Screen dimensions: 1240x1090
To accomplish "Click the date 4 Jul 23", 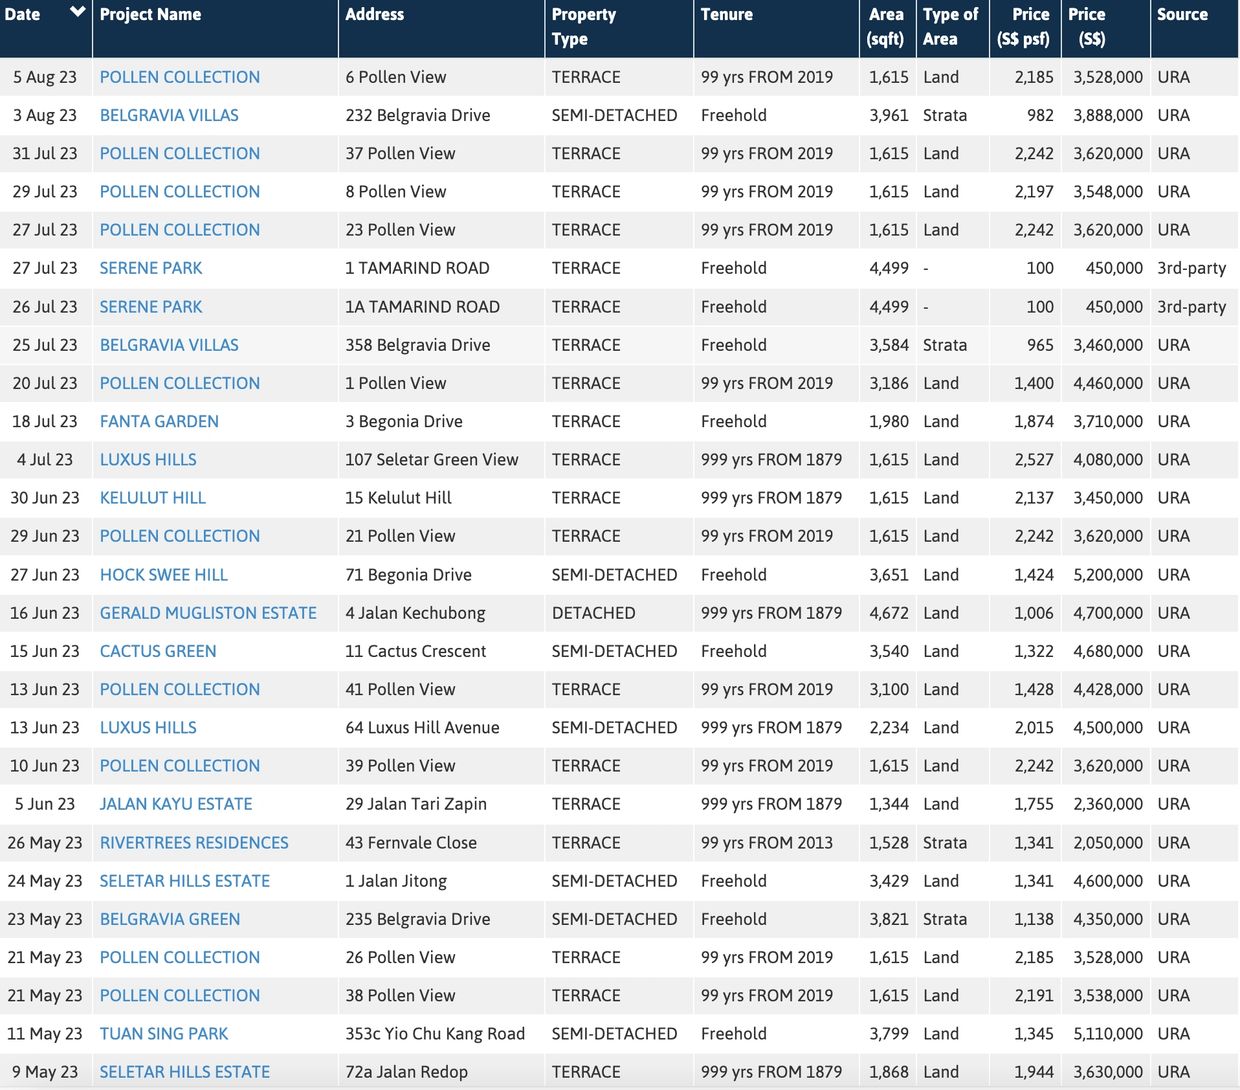I will (x=45, y=459).
